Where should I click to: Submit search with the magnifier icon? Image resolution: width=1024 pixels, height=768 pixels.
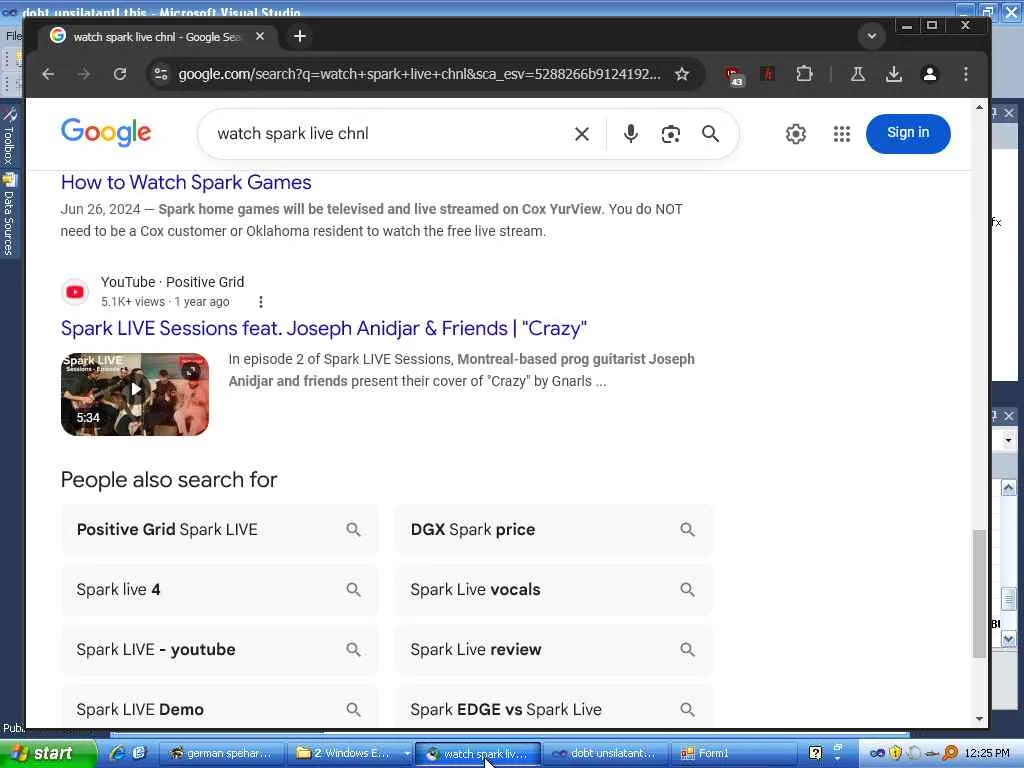710,134
